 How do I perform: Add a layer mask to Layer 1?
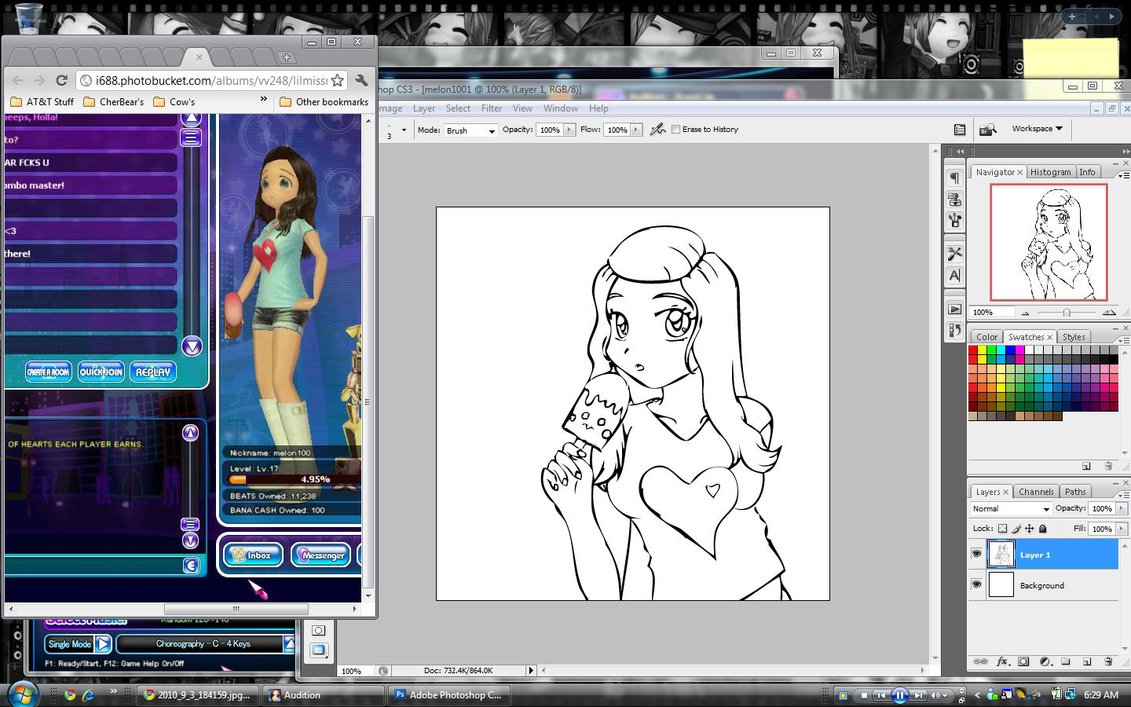pyautogui.click(x=1023, y=662)
